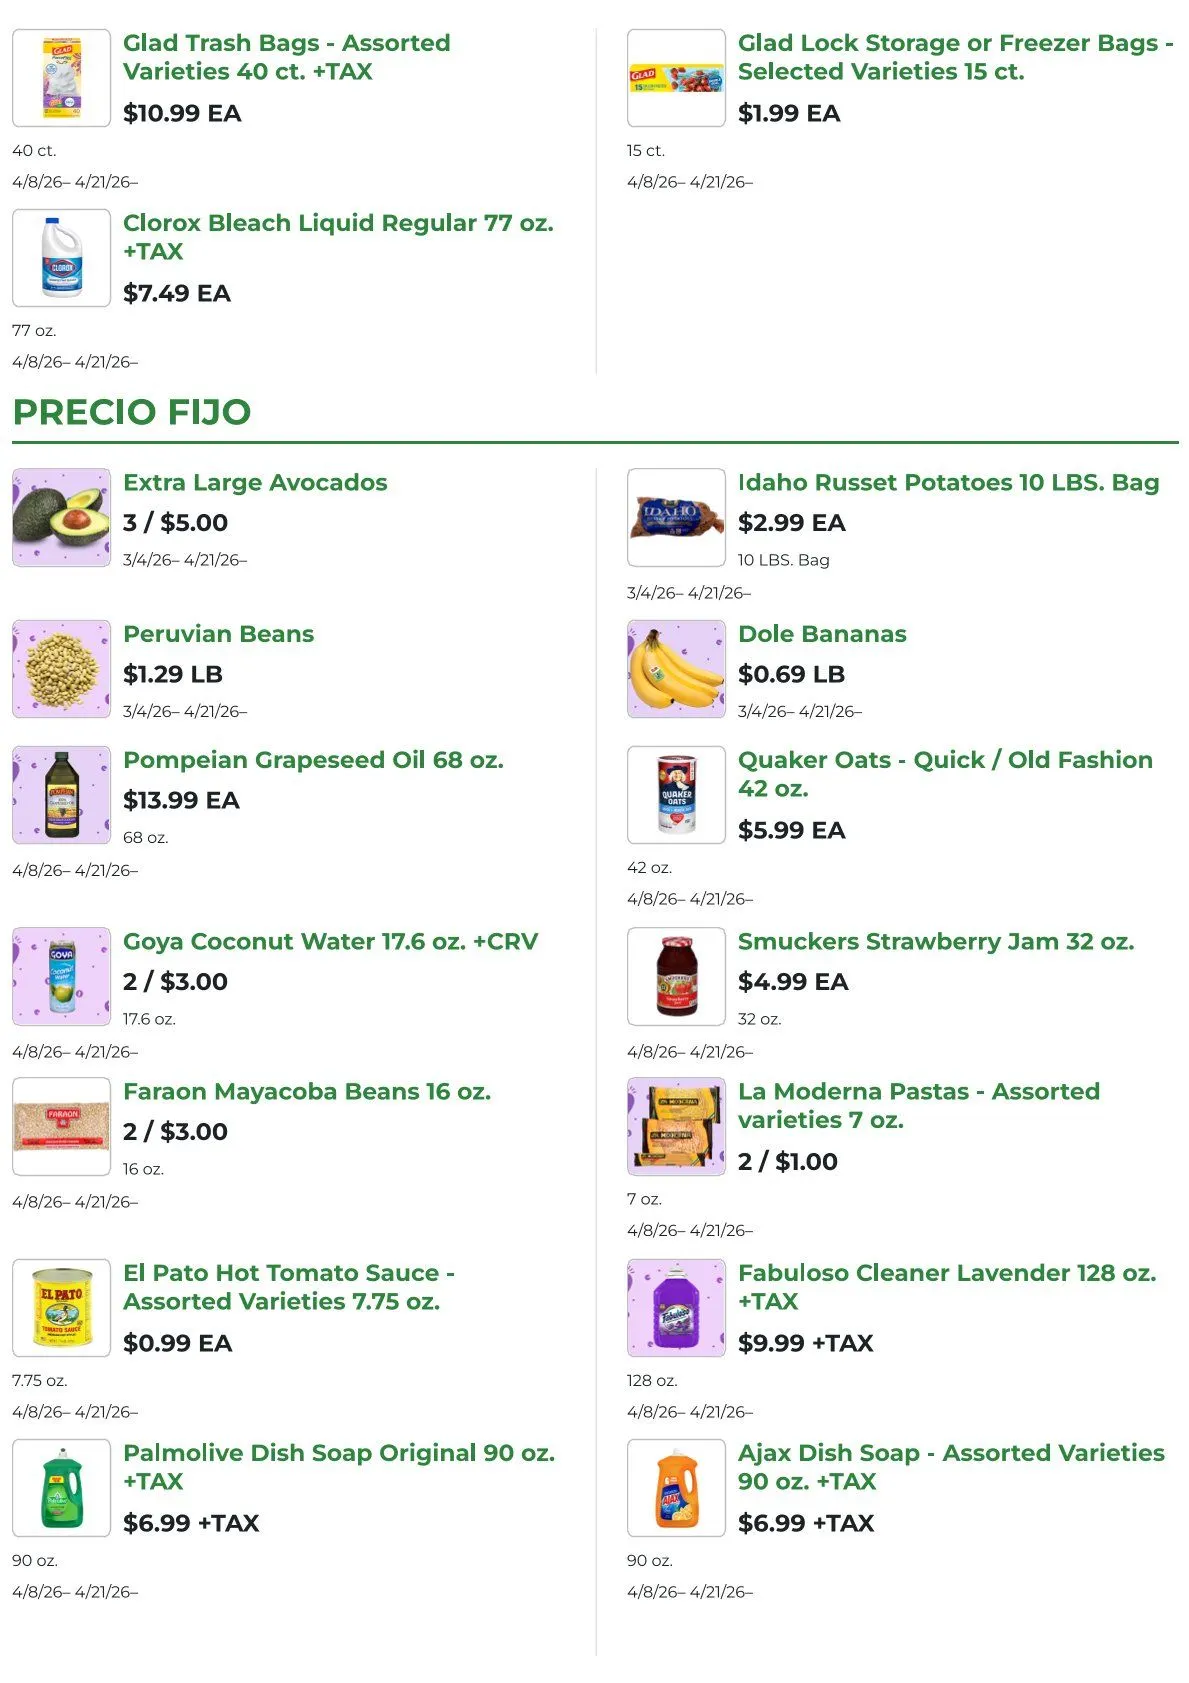Select the Ajax Dish Soap thumbnail
This screenshot has height=1683, width=1189.
pyautogui.click(x=676, y=1488)
